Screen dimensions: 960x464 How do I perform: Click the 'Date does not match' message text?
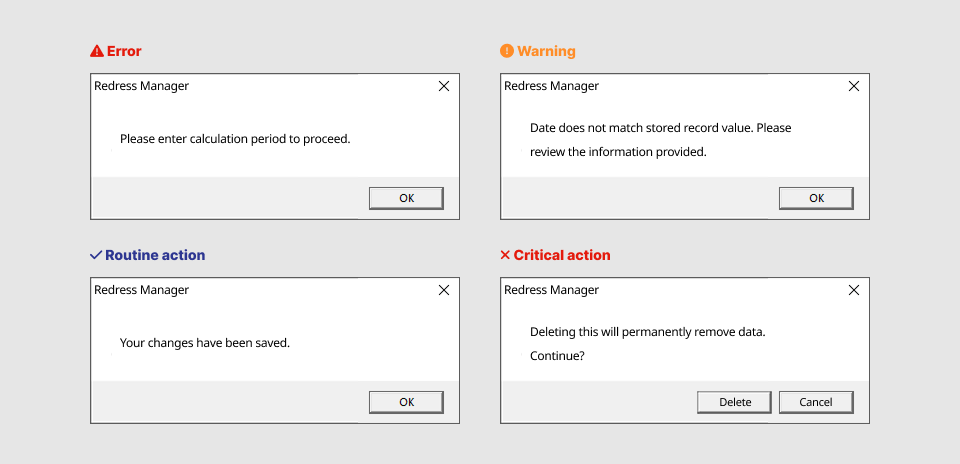point(660,128)
